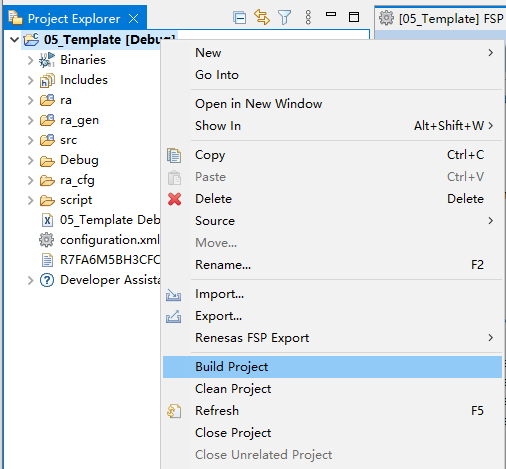Click the Developer Assistance question mark icon
Viewport: 506px width, 469px height.
tap(47, 280)
